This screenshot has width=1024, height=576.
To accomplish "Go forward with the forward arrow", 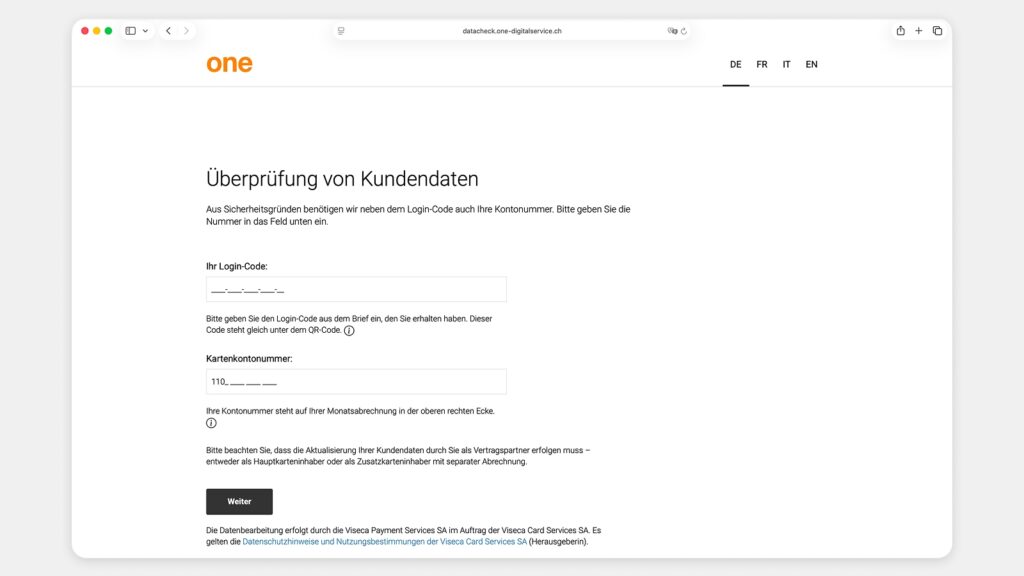I will pyautogui.click(x=186, y=31).
